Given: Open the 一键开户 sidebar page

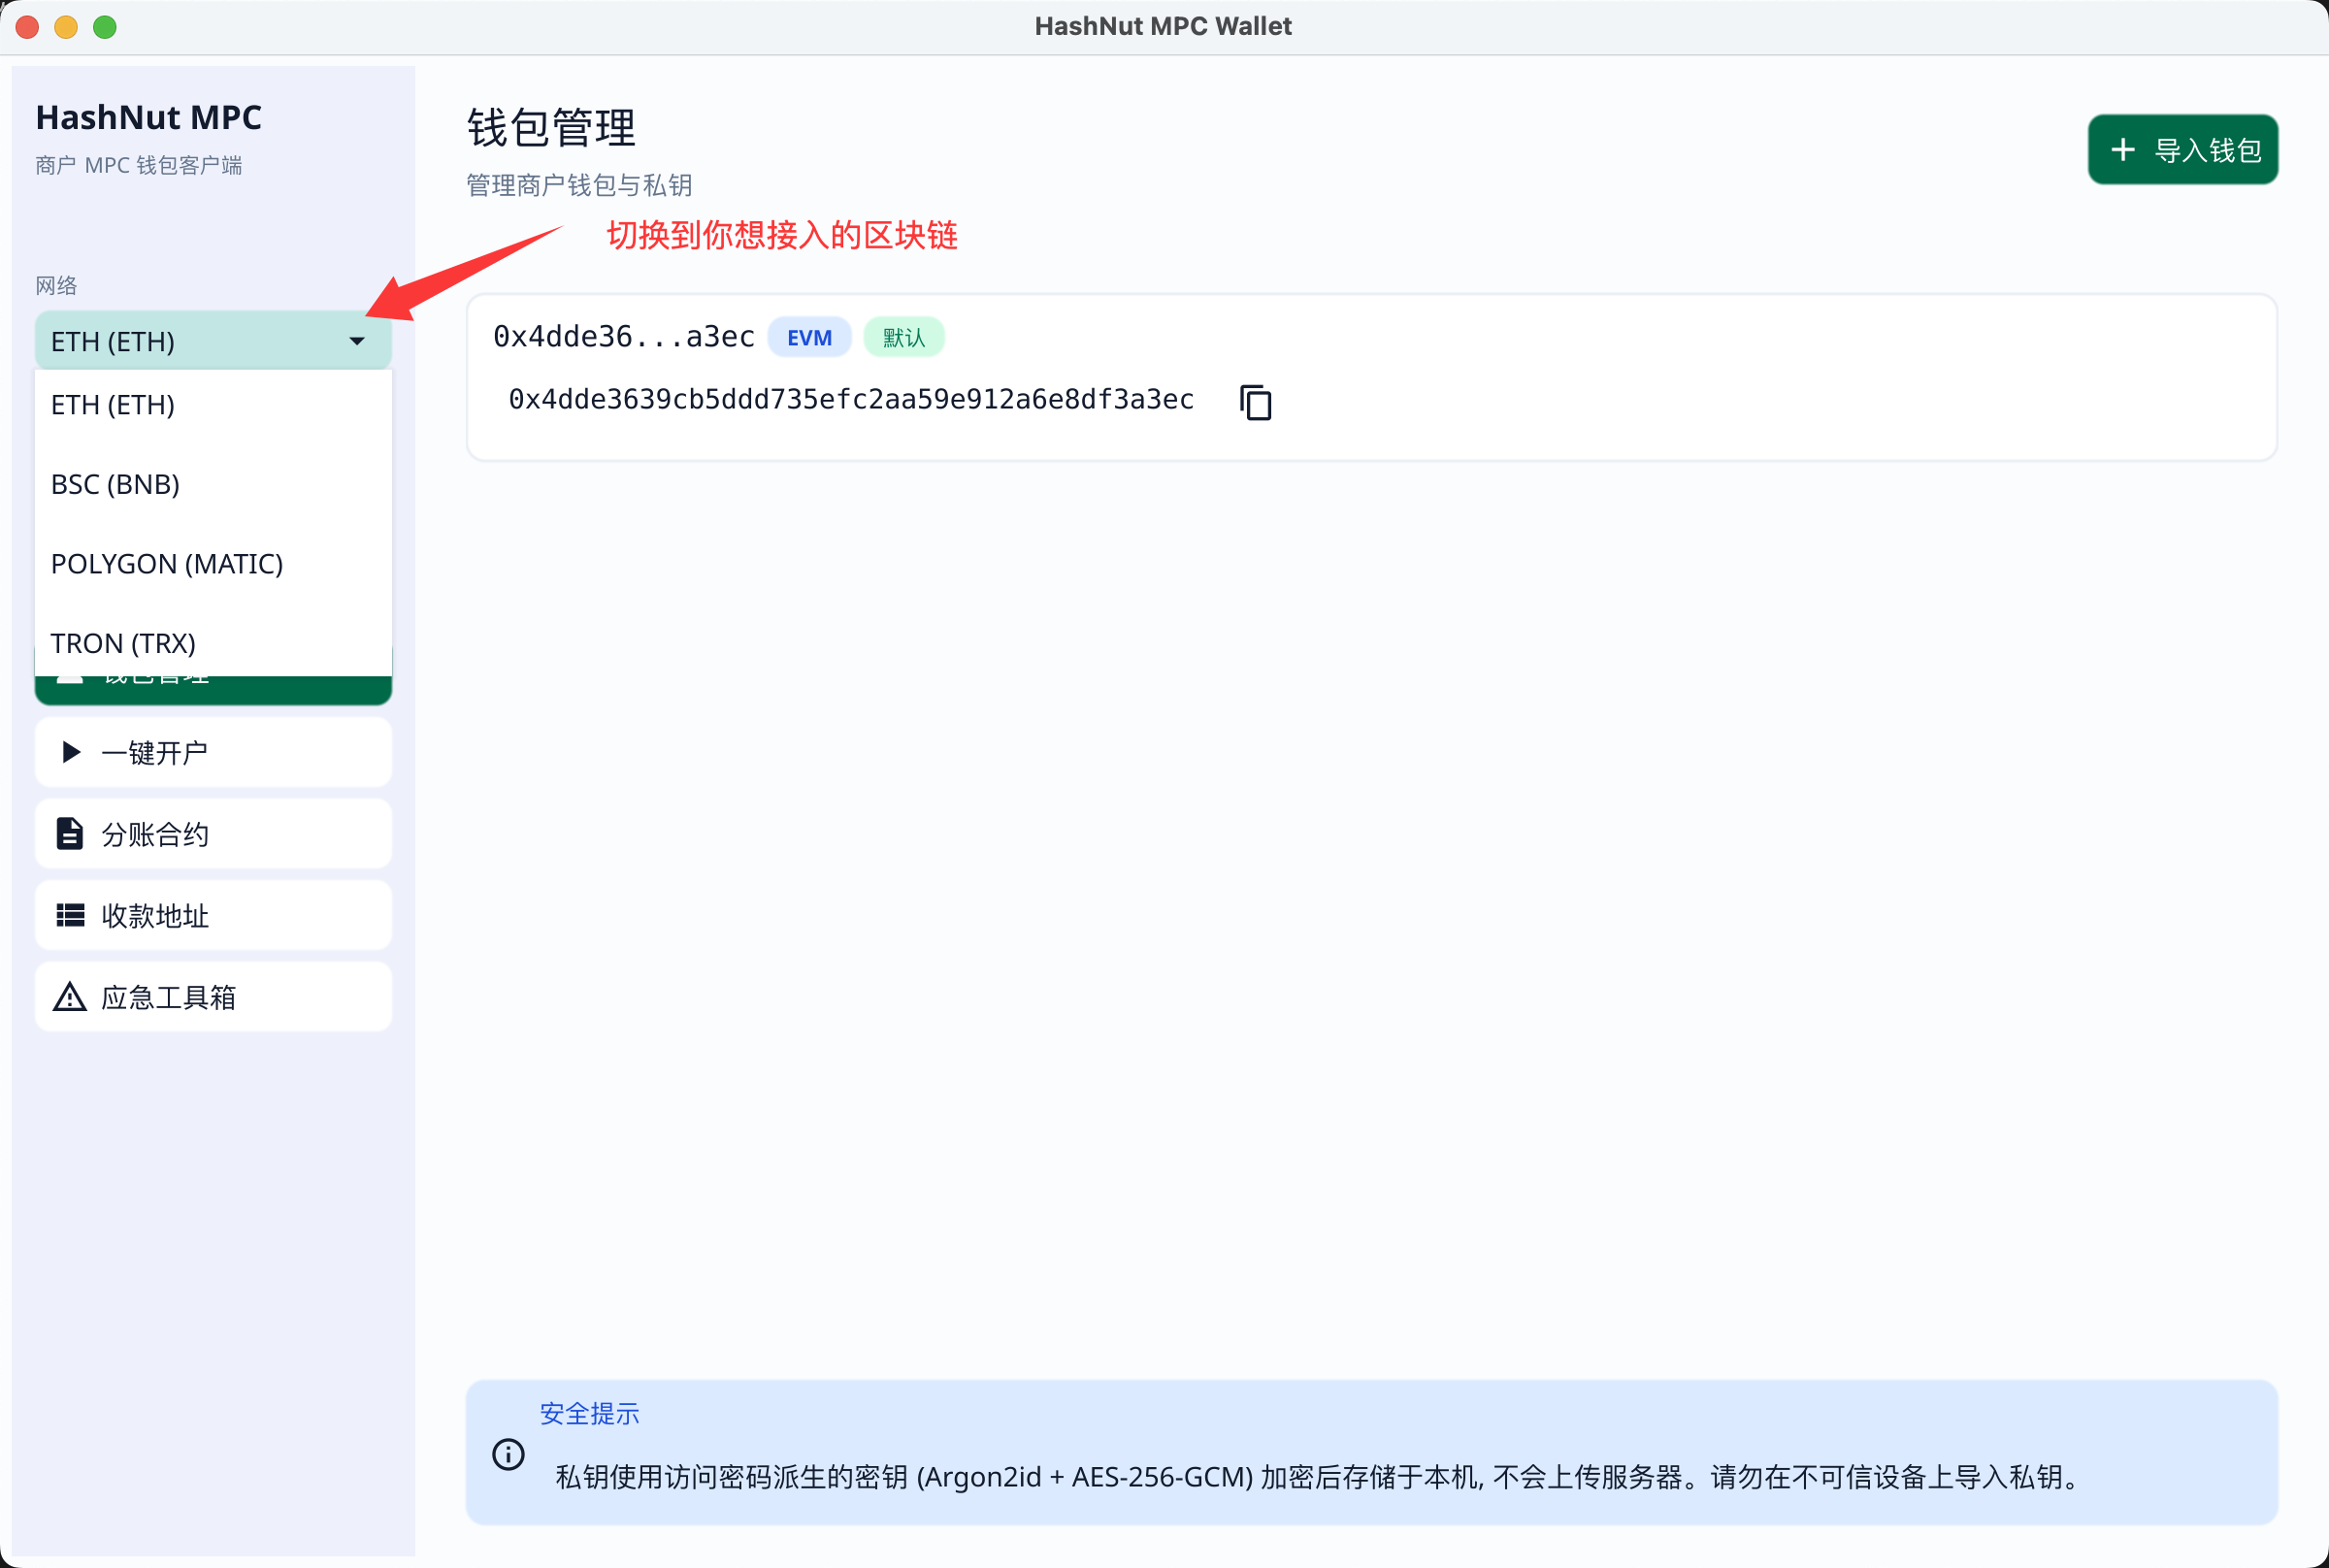Looking at the screenshot, I should (213, 752).
